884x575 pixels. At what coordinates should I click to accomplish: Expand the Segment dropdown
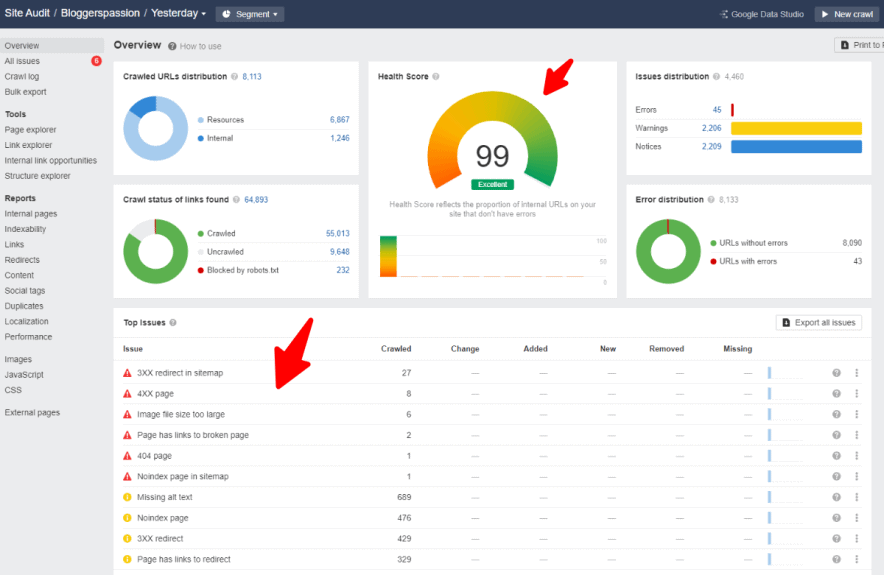click(250, 14)
